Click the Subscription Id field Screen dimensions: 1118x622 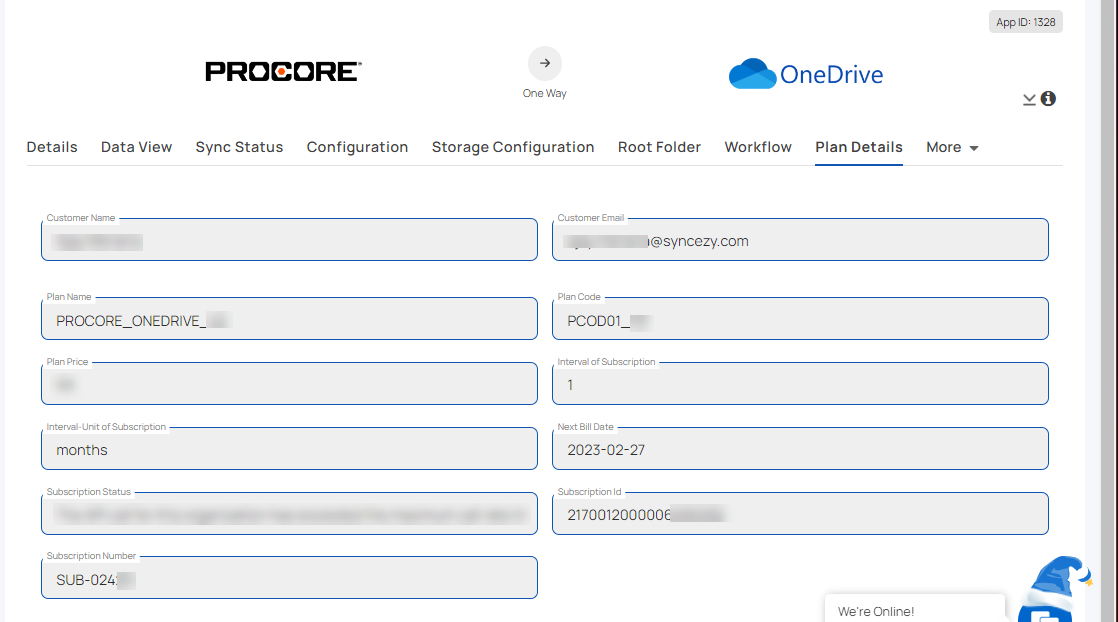pyautogui.click(x=800, y=514)
